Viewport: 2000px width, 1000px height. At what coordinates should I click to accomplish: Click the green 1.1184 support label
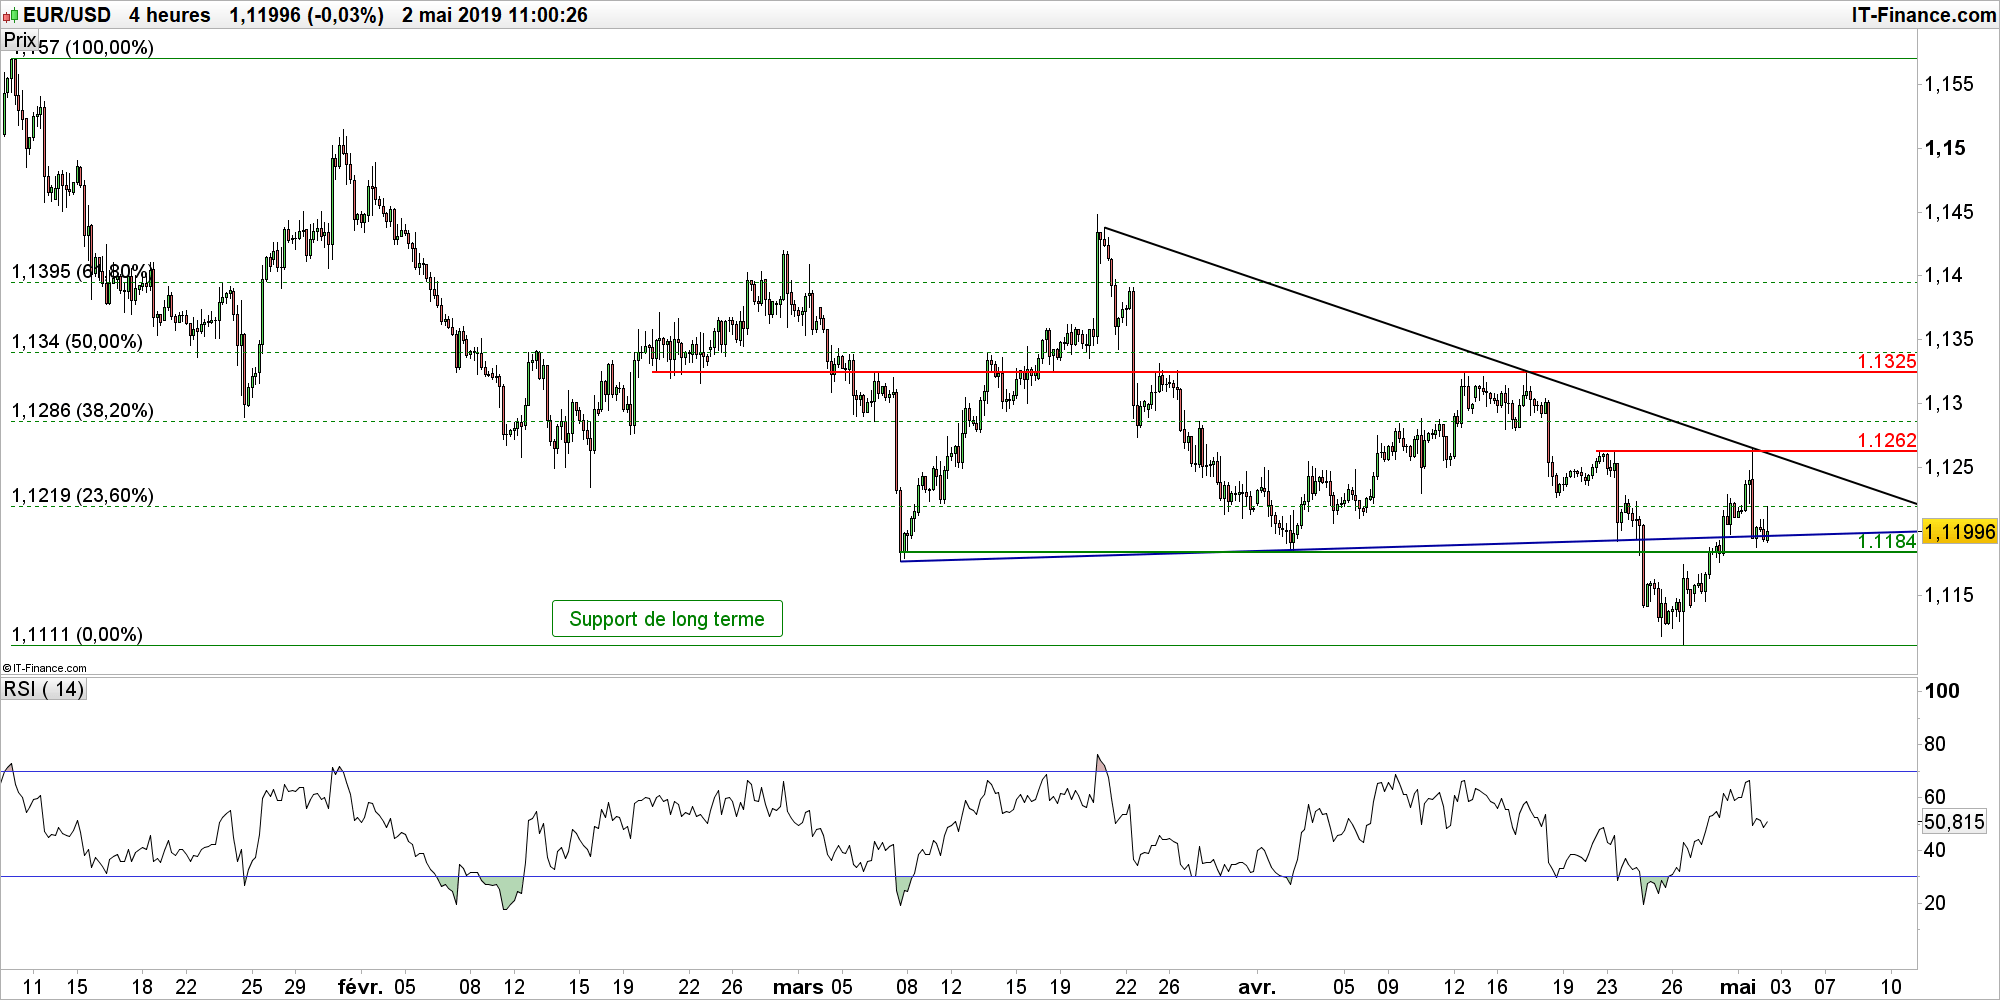click(x=1887, y=541)
